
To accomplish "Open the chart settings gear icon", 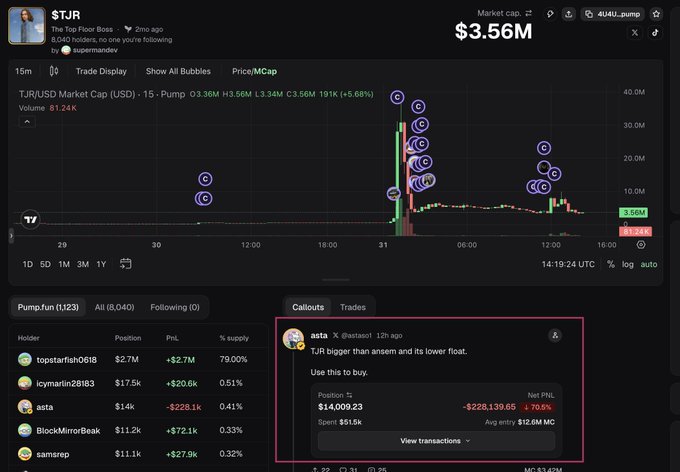I will (641, 245).
